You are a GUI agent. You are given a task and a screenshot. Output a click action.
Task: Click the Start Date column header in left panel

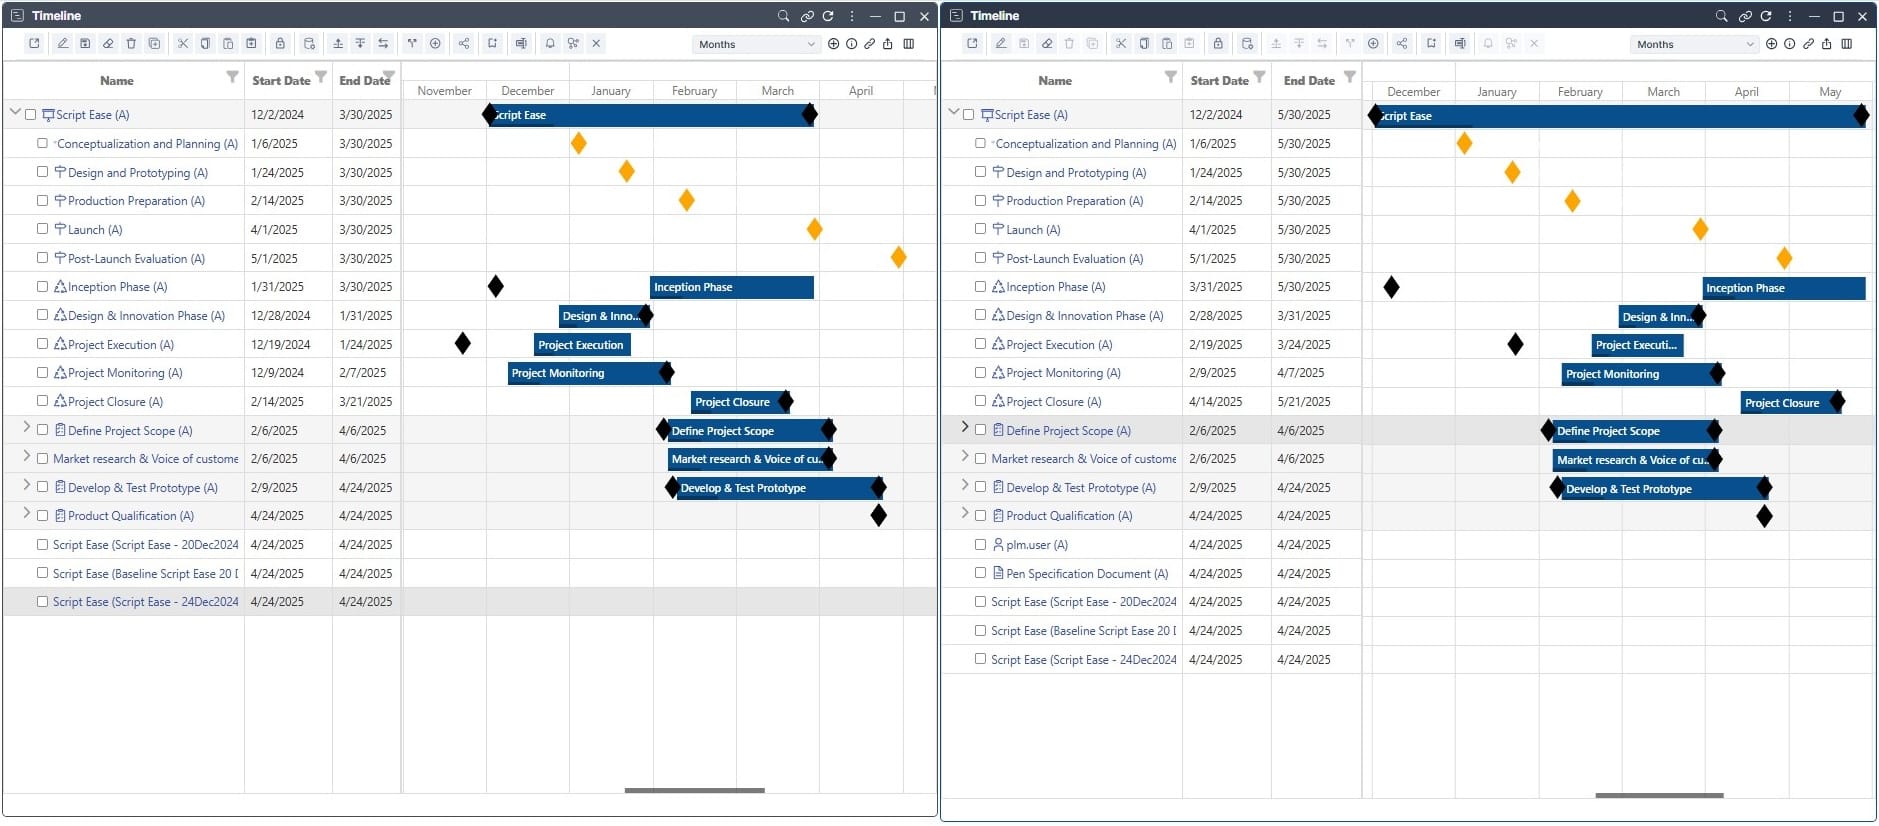[281, 81]
